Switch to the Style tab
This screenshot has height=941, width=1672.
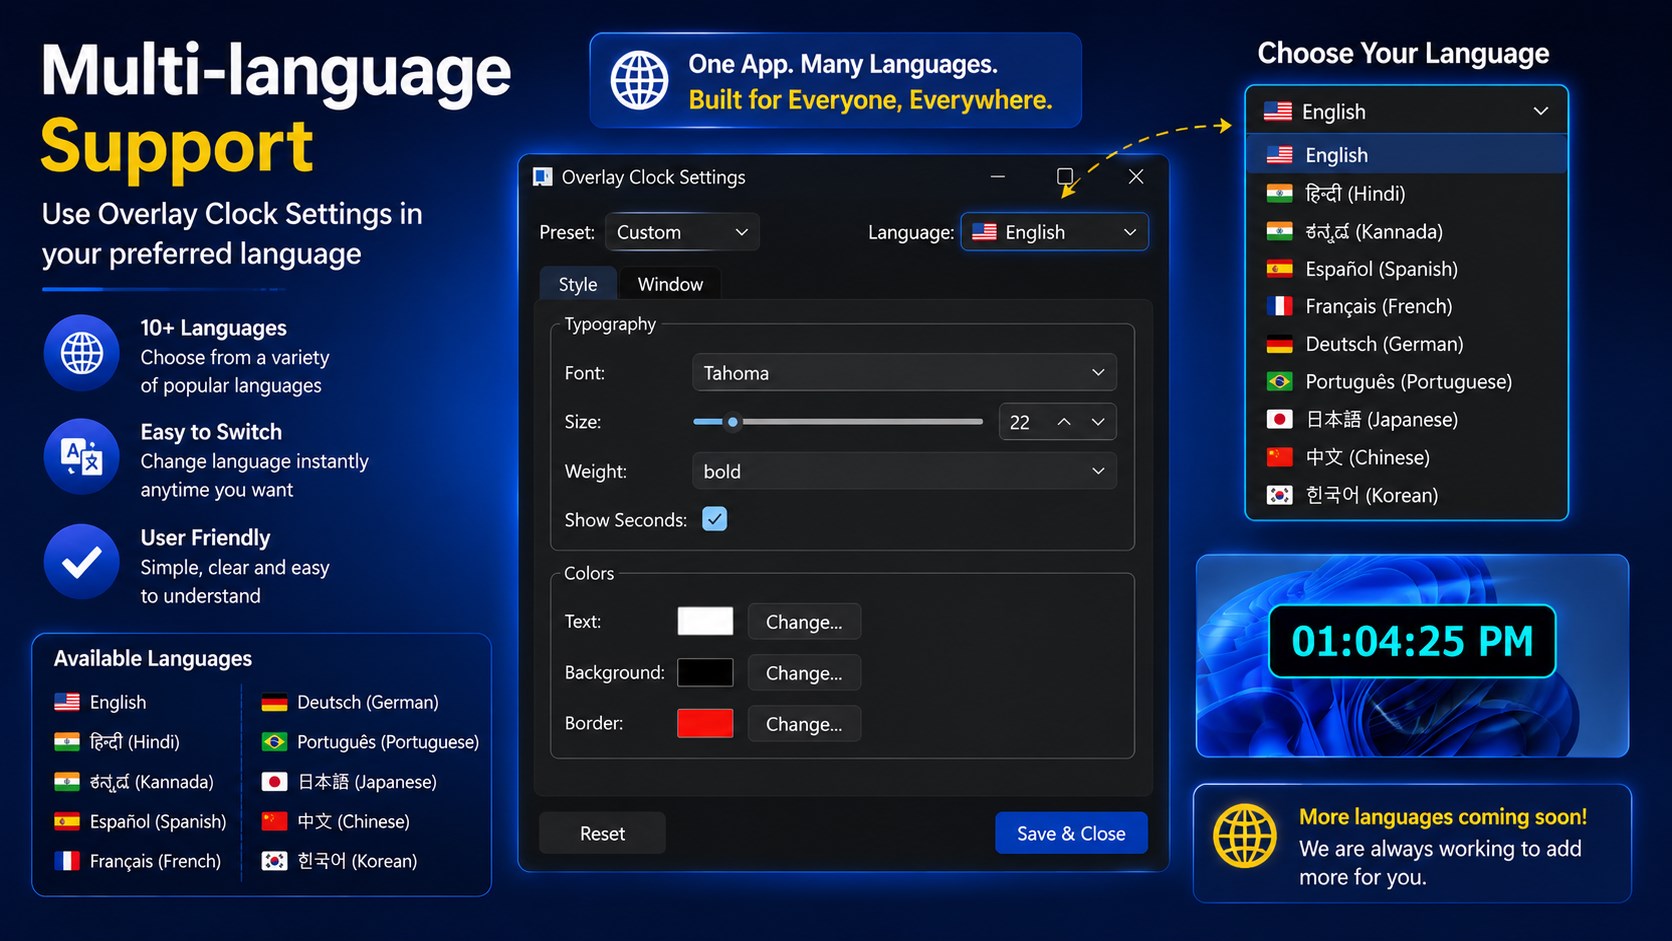578,284
